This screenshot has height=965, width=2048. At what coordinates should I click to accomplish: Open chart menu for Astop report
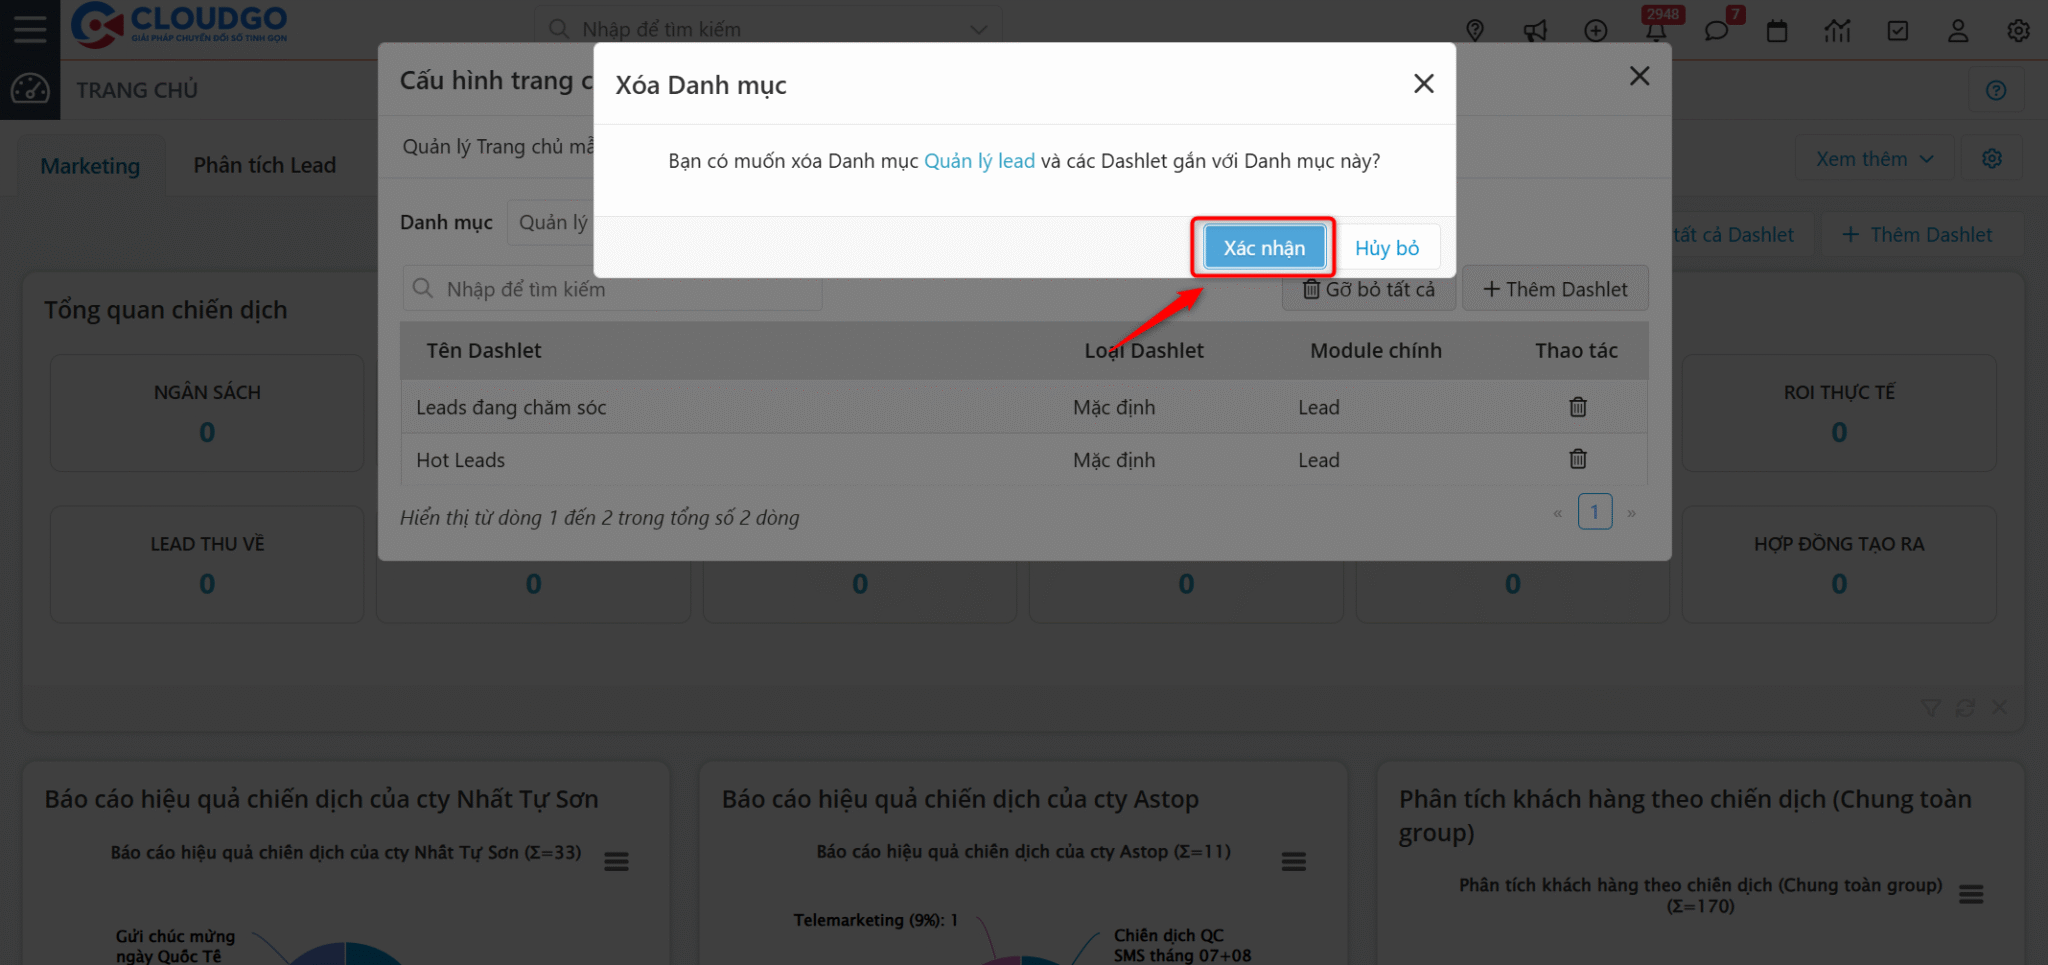pyautogui.click(x=1294, y=861)
